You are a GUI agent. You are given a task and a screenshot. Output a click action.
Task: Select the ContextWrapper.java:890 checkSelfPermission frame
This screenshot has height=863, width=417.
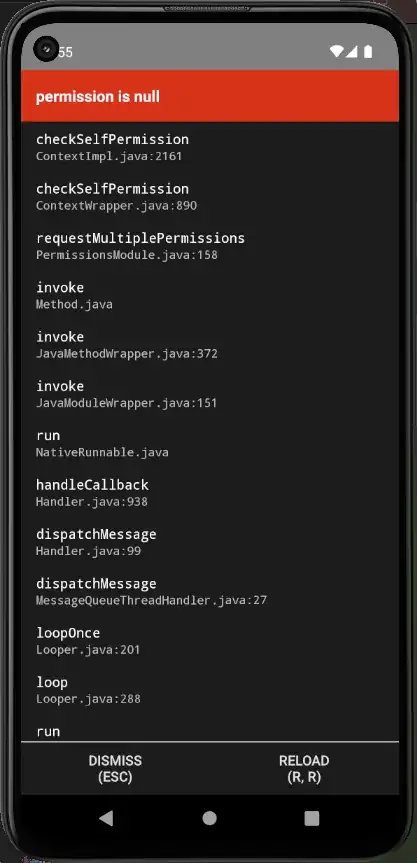[210, 196]
